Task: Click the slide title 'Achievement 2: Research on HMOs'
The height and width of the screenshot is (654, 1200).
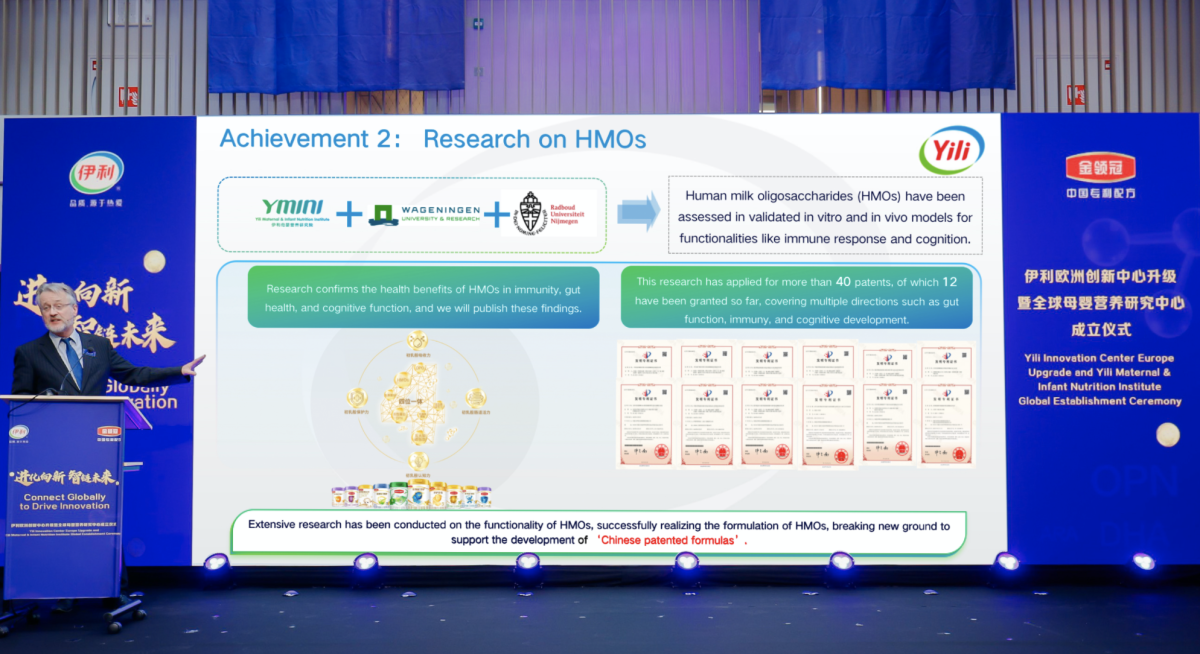Action: coord(432,139)
